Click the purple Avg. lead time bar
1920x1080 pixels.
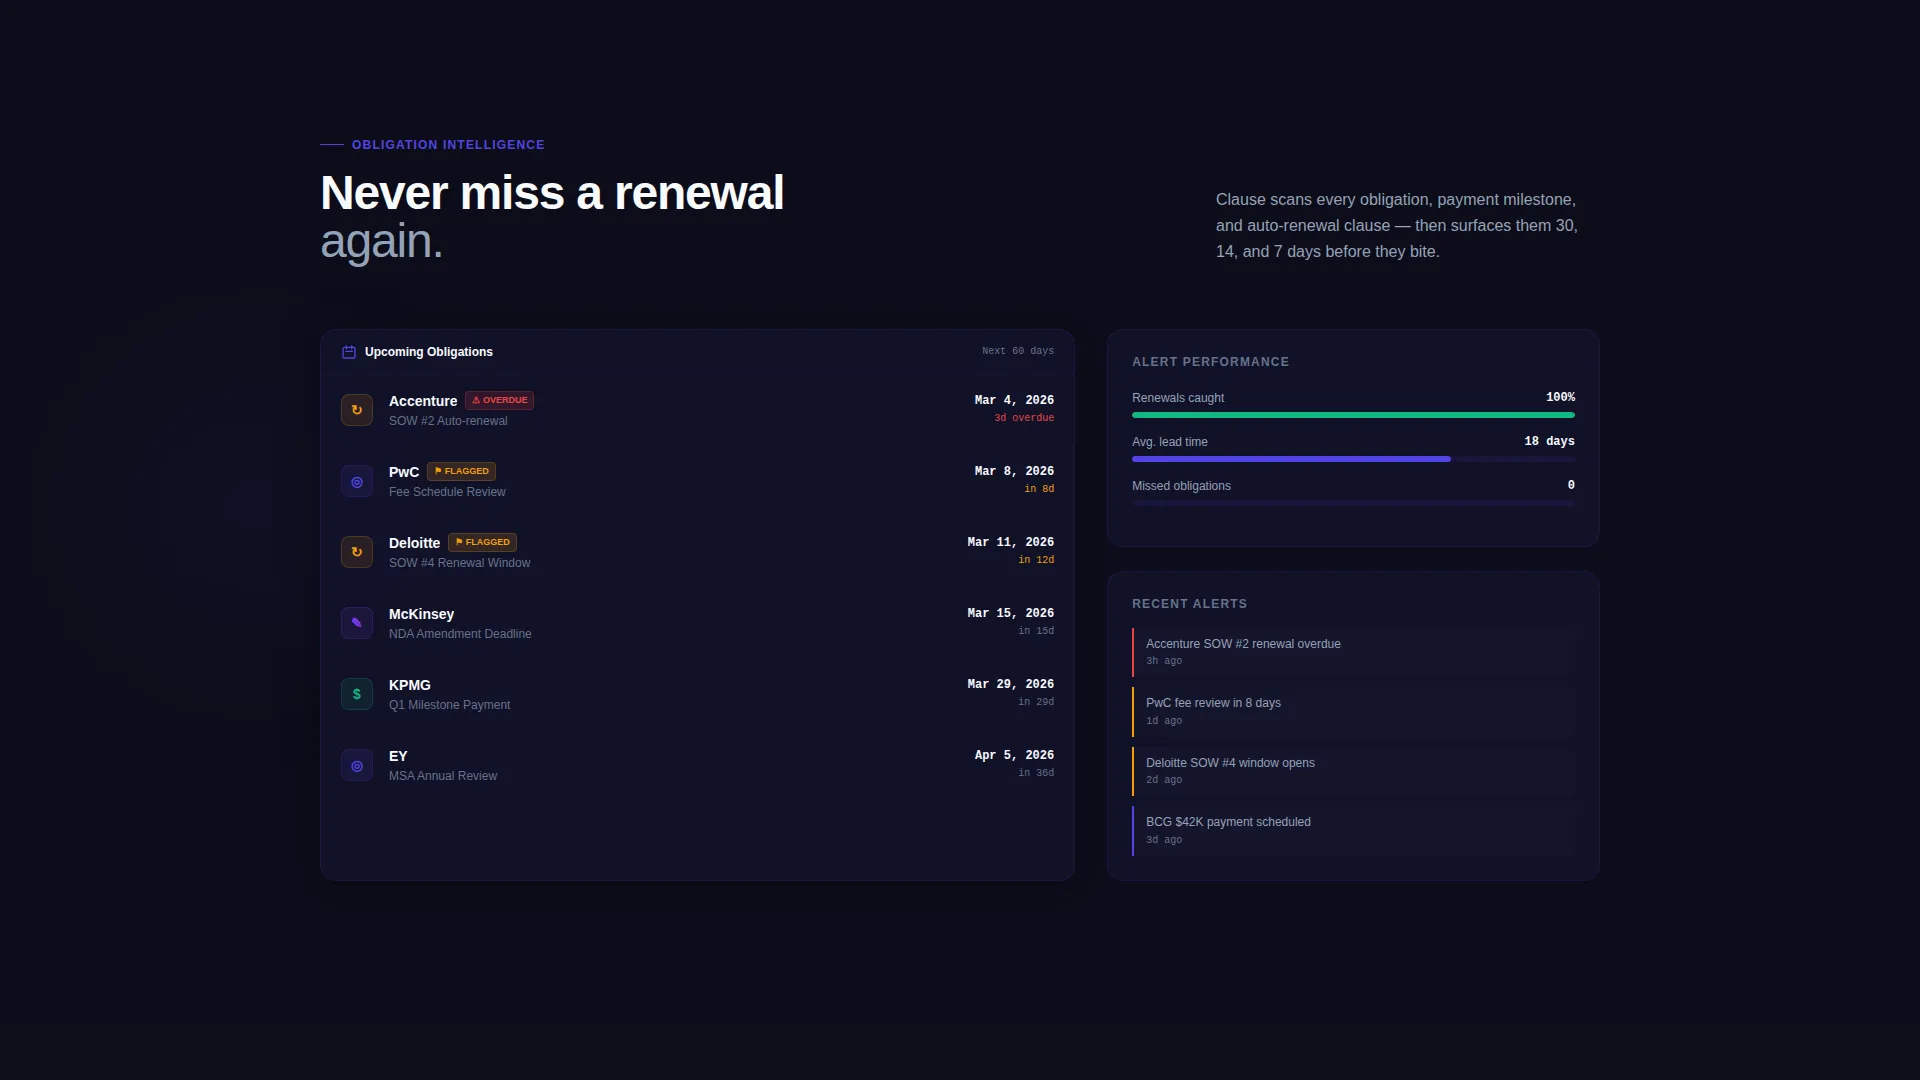[x=1291, y=459]
